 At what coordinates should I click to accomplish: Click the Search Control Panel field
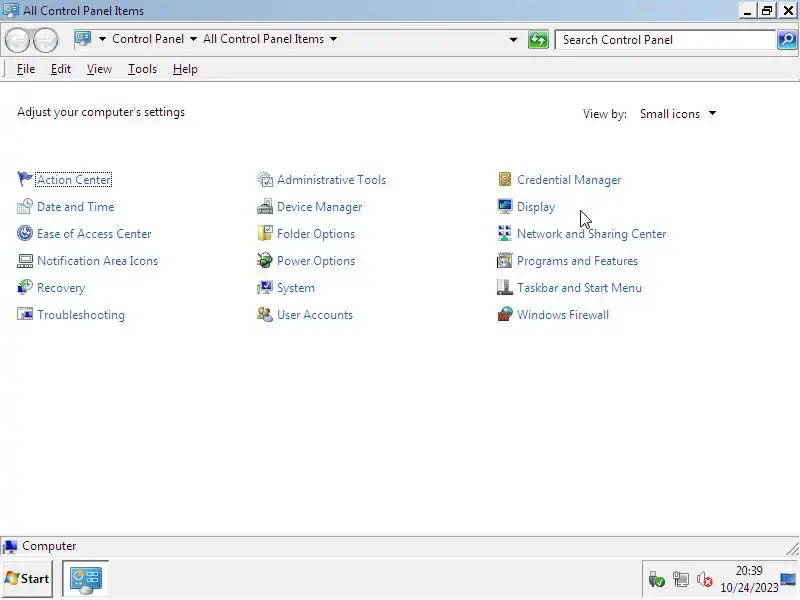coord(666,39)
